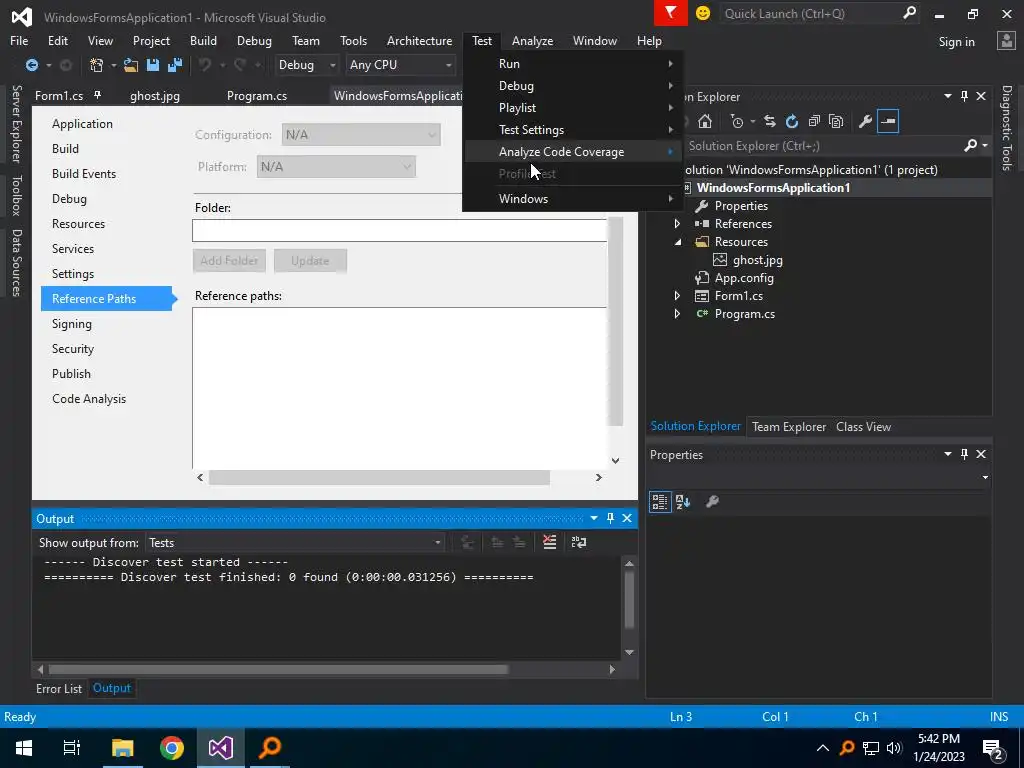Click the Property Pages wrench in Properties panel
1024x768 pixels.
coord(712,502)
